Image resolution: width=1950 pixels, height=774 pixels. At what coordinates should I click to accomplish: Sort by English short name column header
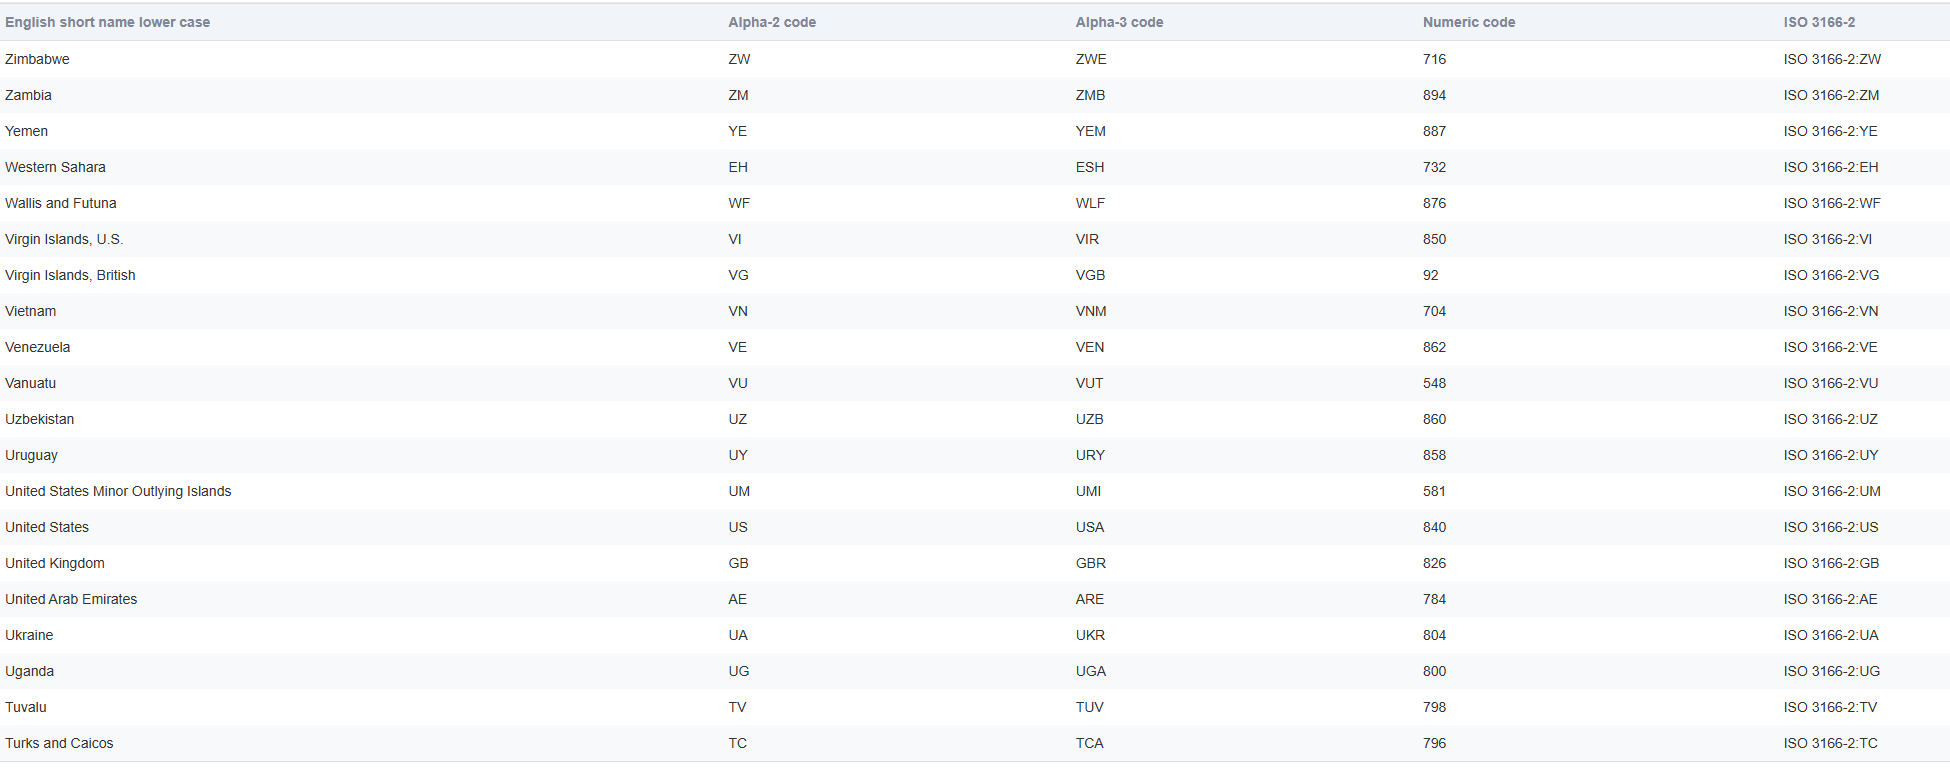click(x=107, y=22)
